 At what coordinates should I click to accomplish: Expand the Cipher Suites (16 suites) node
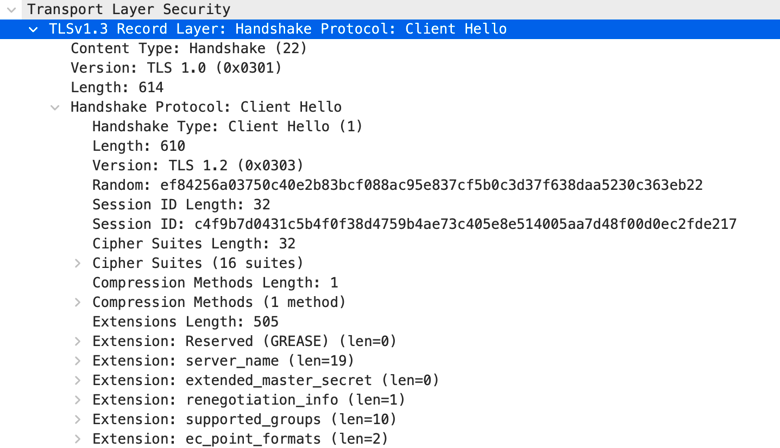tap(78, 263)
